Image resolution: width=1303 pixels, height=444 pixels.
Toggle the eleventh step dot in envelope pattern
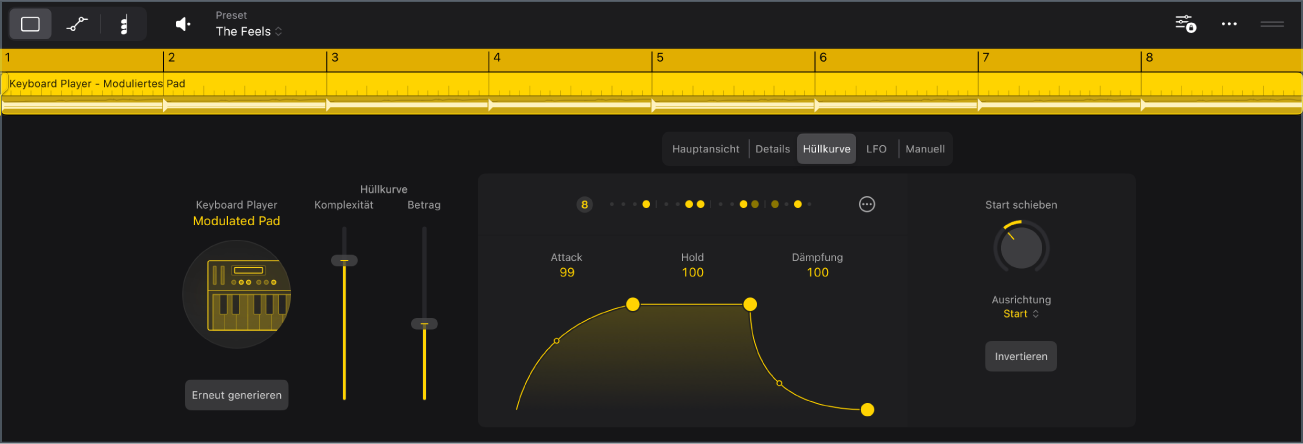[743, 204]
